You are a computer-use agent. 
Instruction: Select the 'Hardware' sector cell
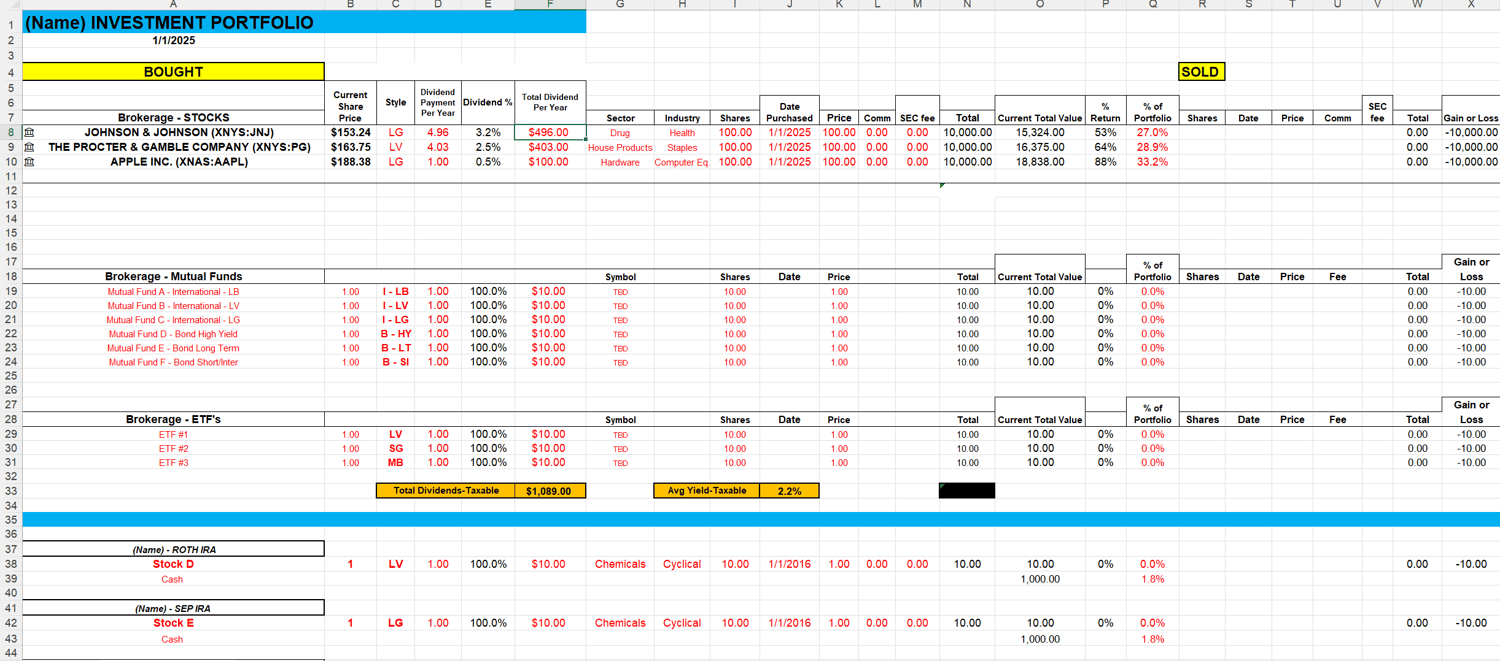(x=620, y=162)
